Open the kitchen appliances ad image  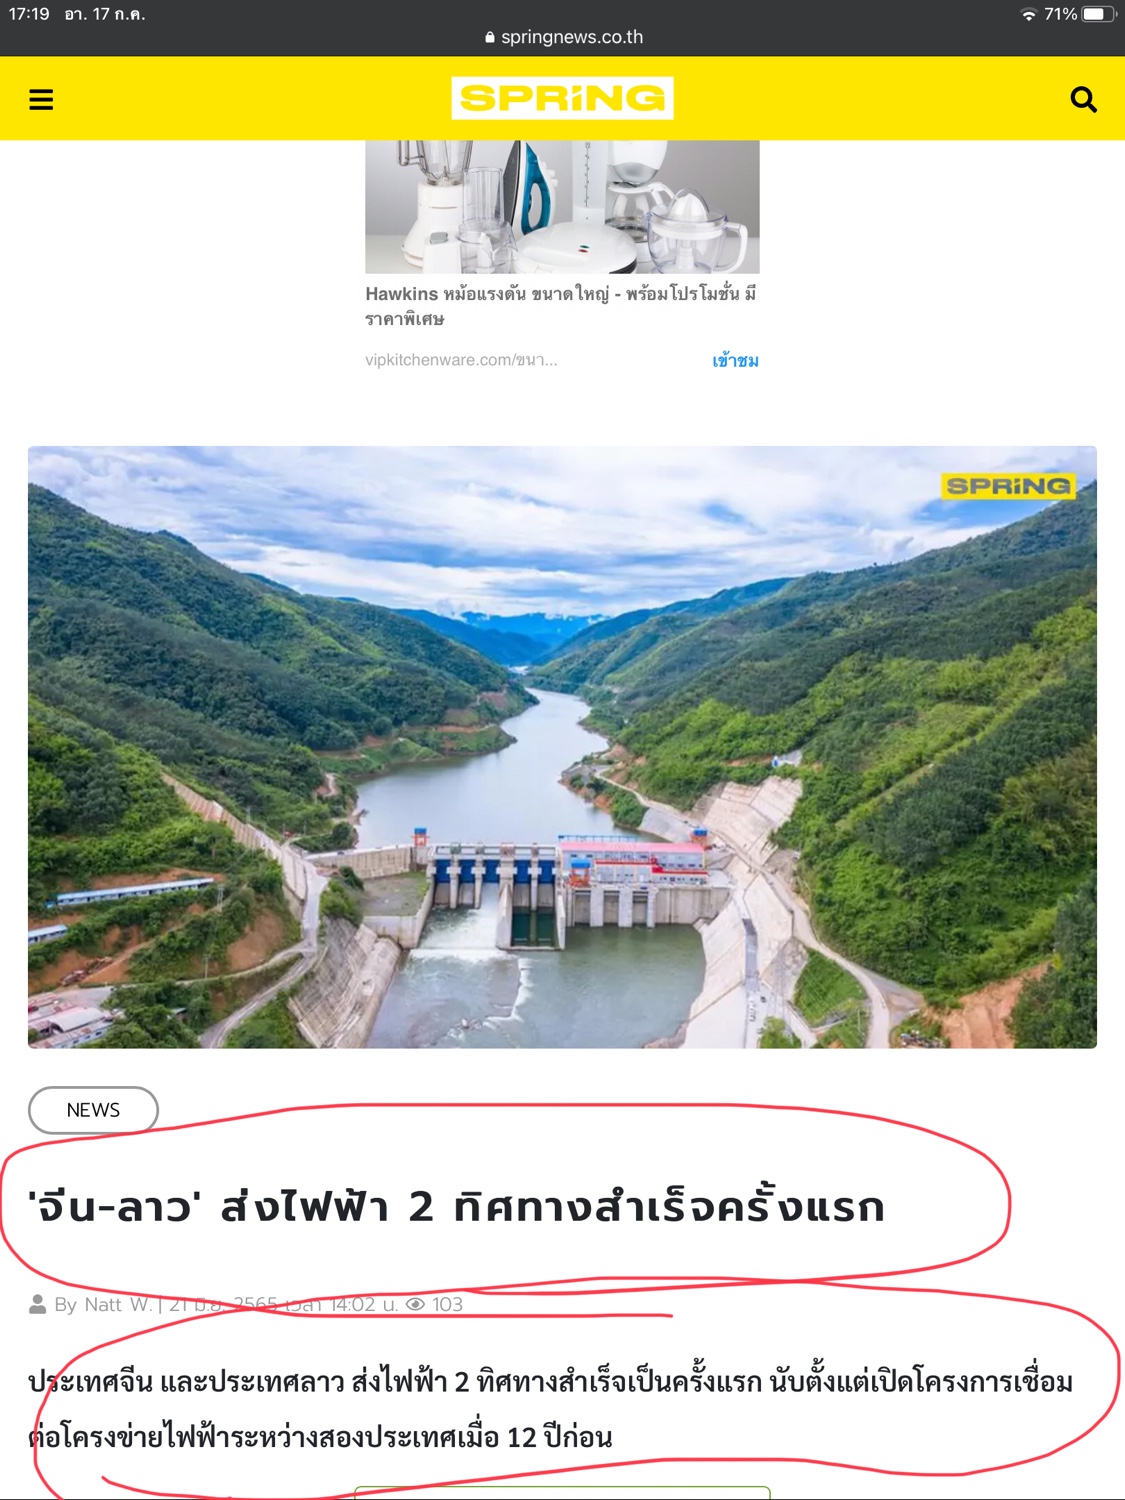[562, 206]
